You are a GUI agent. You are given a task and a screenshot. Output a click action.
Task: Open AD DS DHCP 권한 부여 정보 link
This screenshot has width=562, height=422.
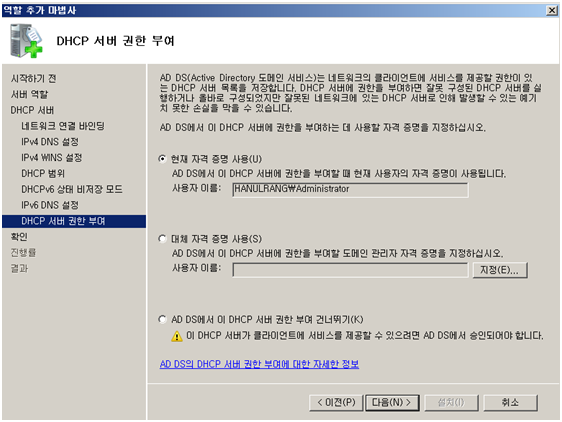click(259, 364)
